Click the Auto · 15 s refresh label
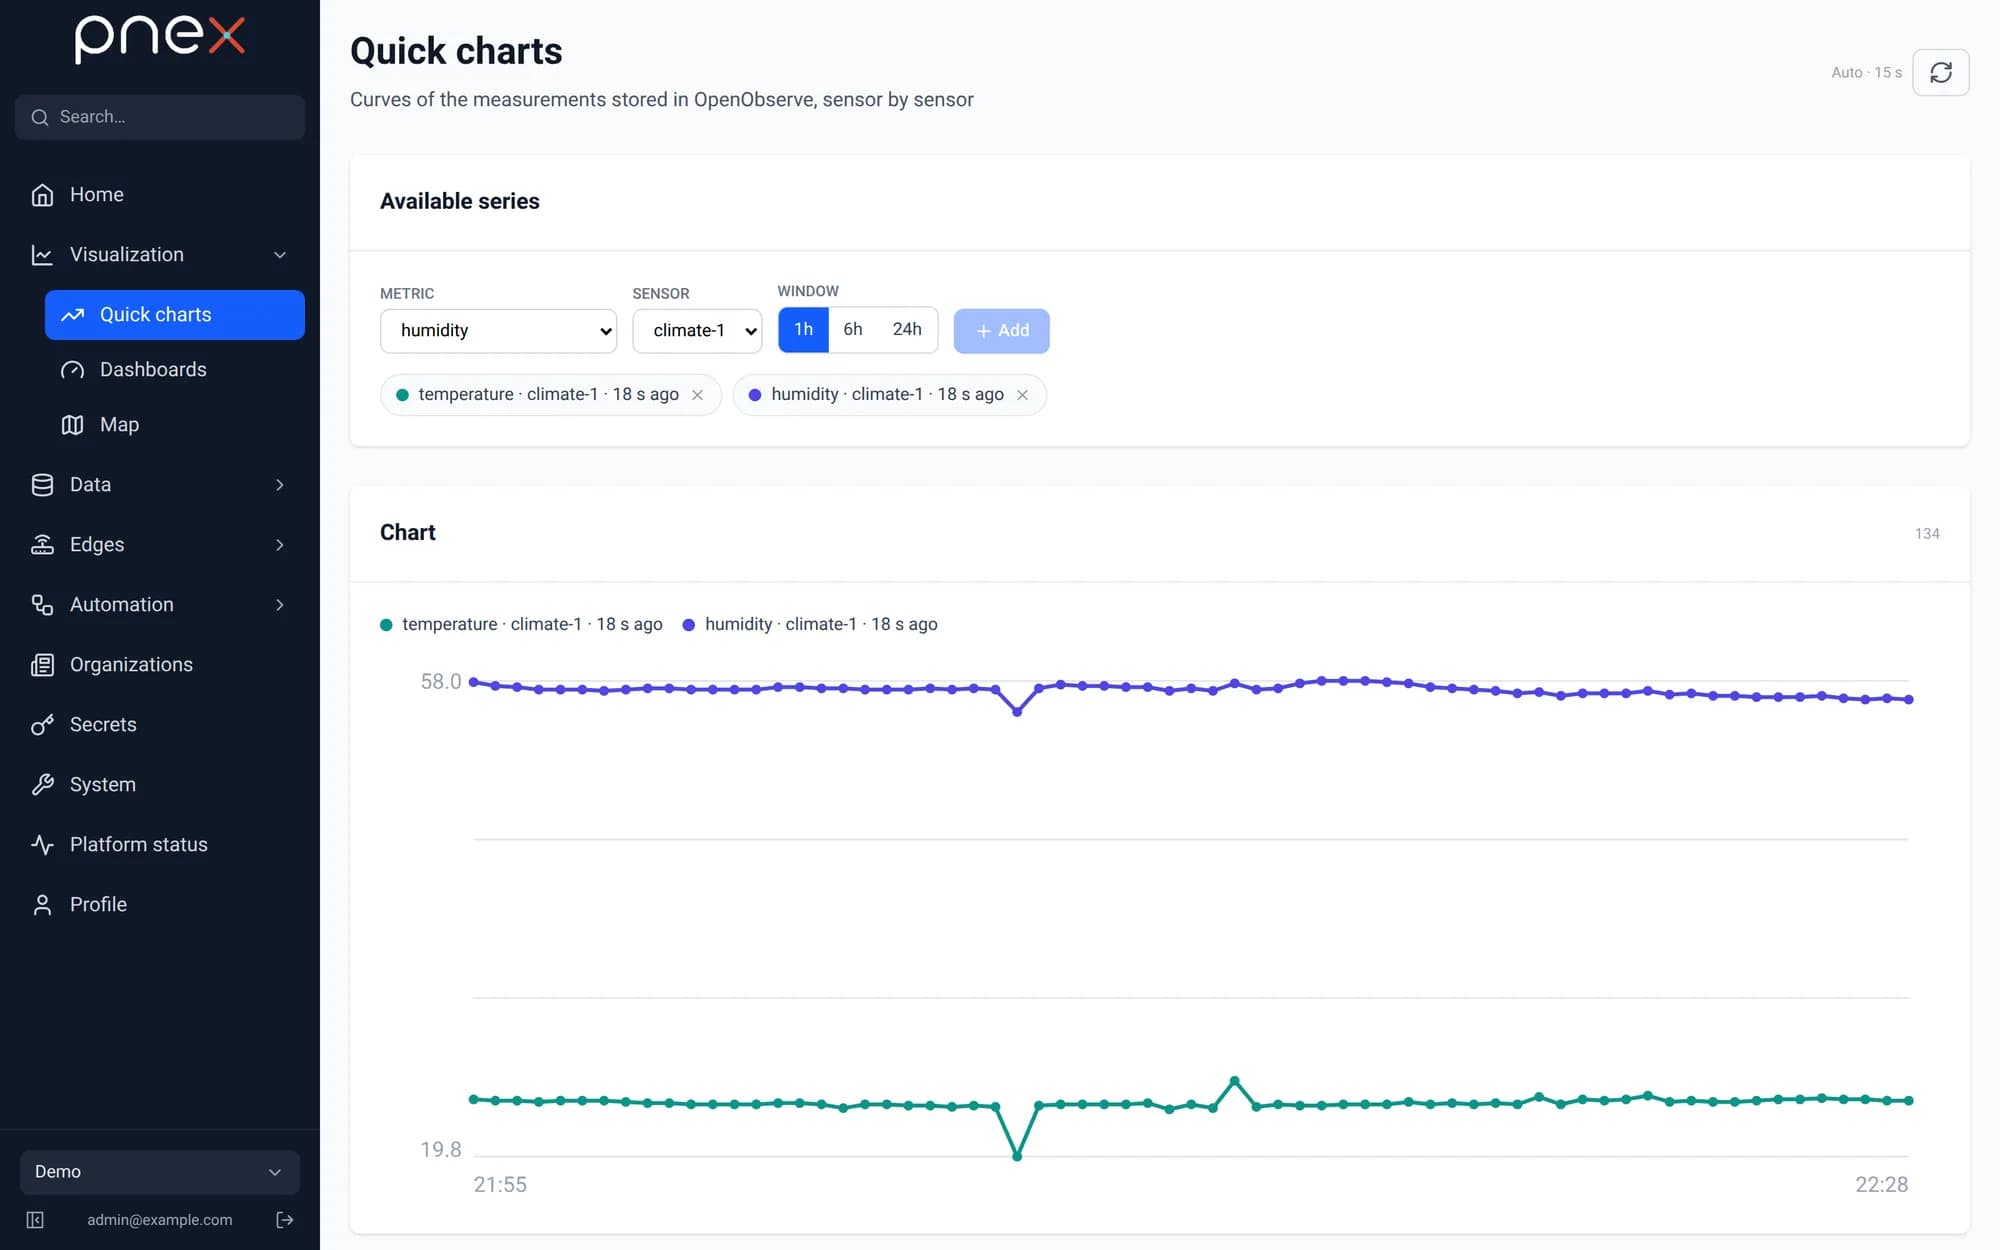The height and width of the screenshot is (1250, 2000). click(x=1866, y=73)
